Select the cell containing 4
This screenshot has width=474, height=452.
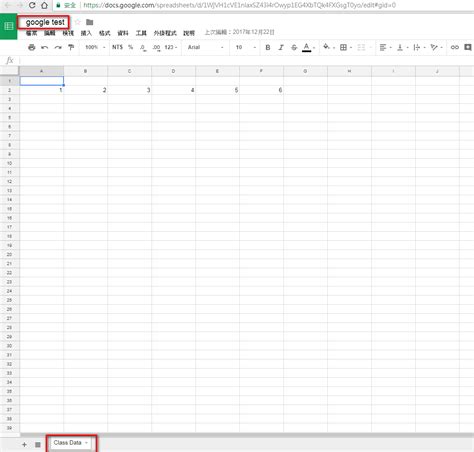pyautogui.click(x=174, y=90)
